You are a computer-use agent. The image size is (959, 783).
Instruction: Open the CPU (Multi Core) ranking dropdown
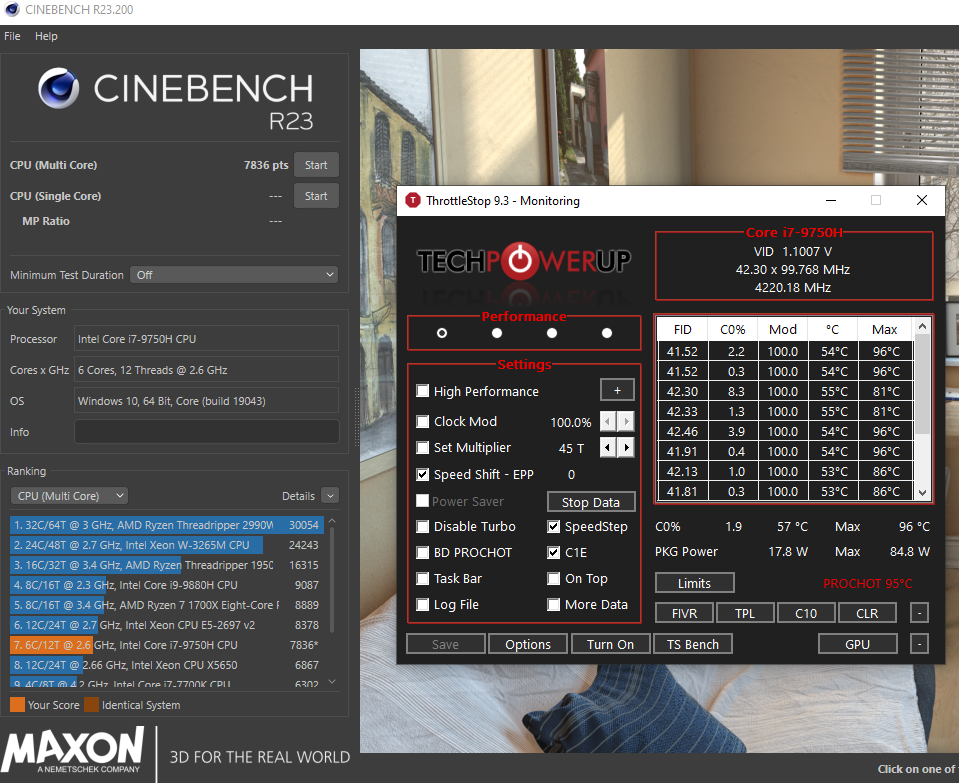click(x=69, y=495)
